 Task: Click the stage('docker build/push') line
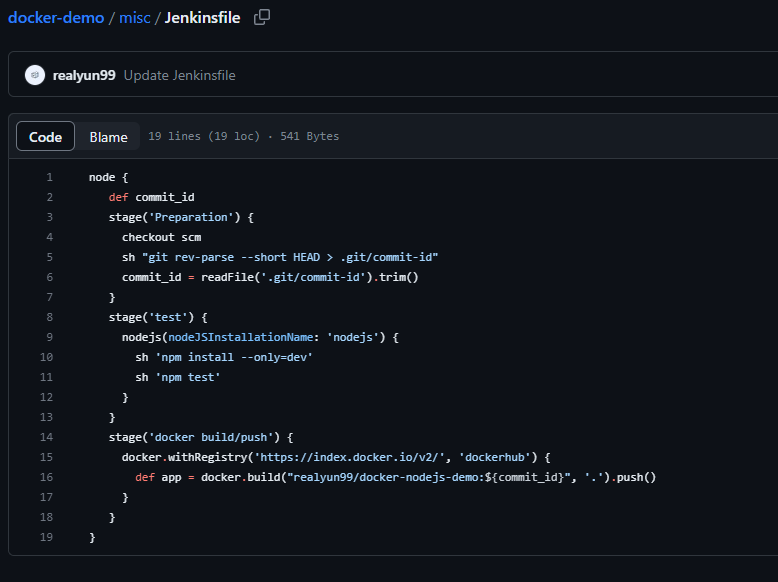point(201,437)
